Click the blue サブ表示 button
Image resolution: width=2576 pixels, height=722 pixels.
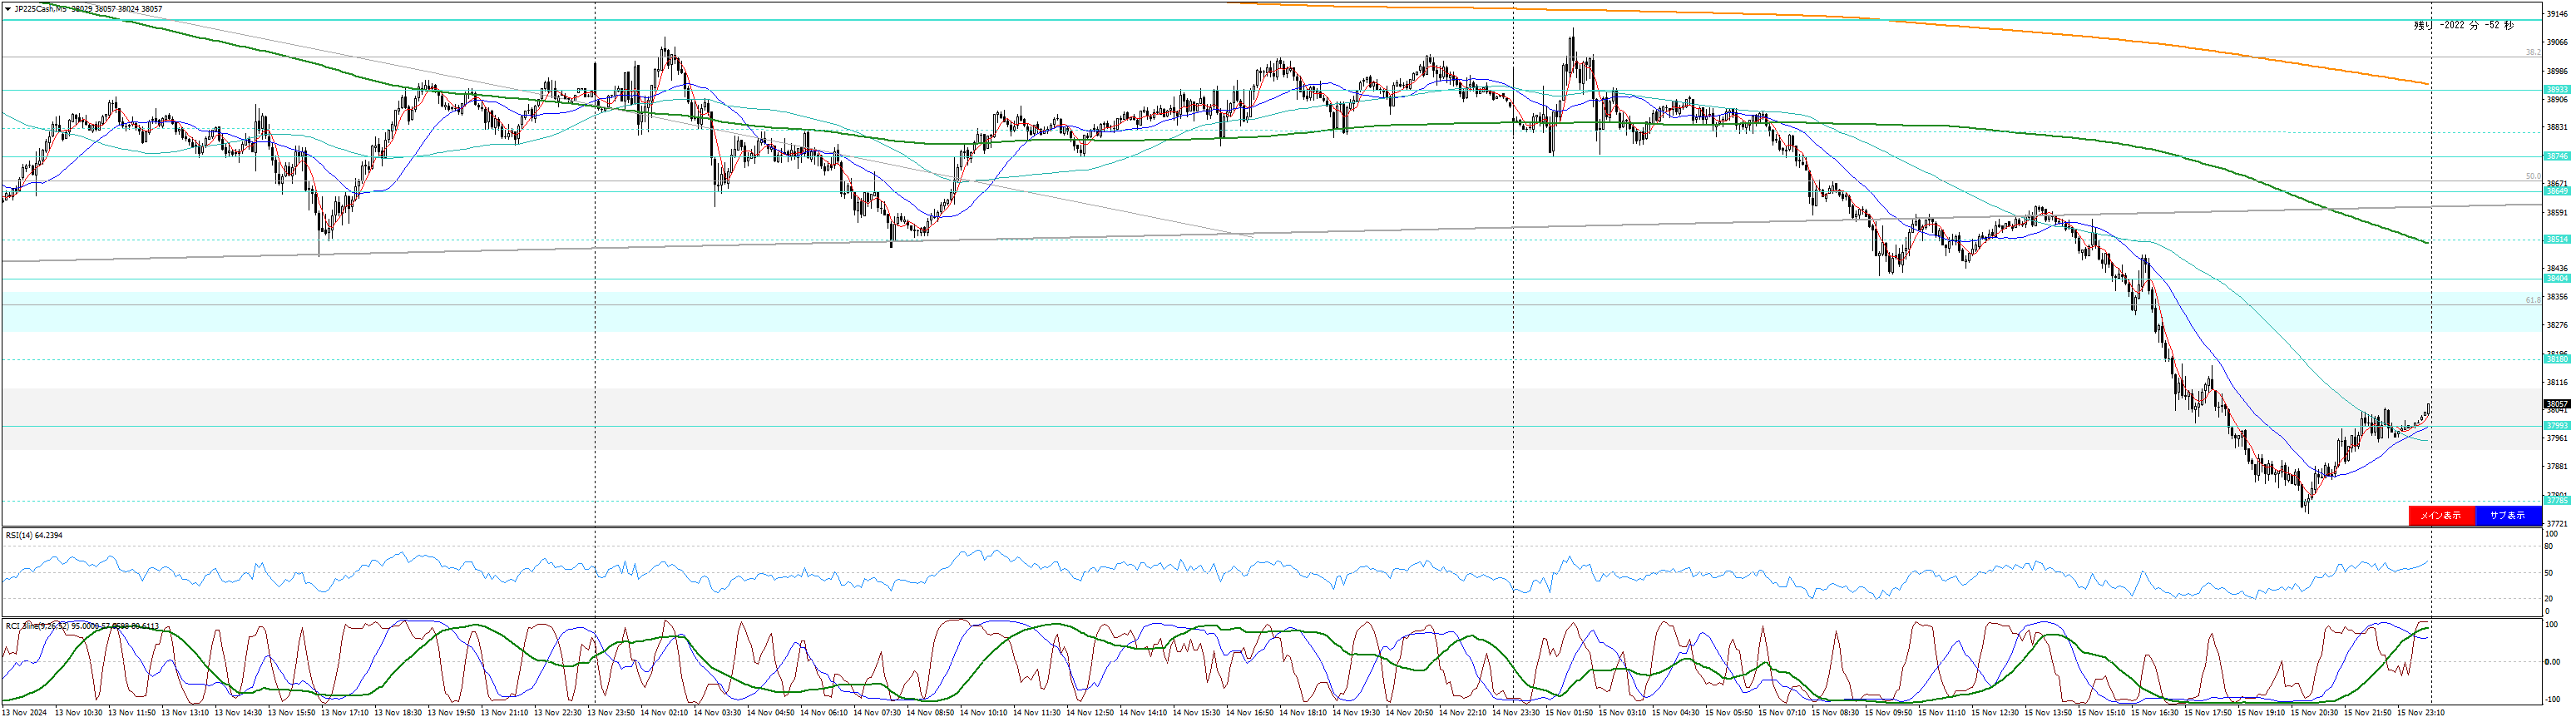pyautogui.click(x=2507, y=516)
